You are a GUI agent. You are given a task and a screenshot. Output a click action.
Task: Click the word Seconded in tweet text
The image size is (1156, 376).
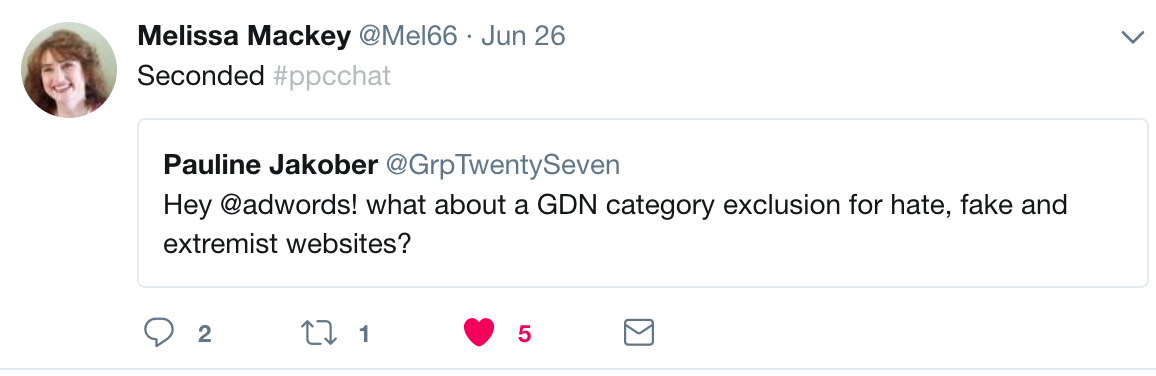point(201,76)
